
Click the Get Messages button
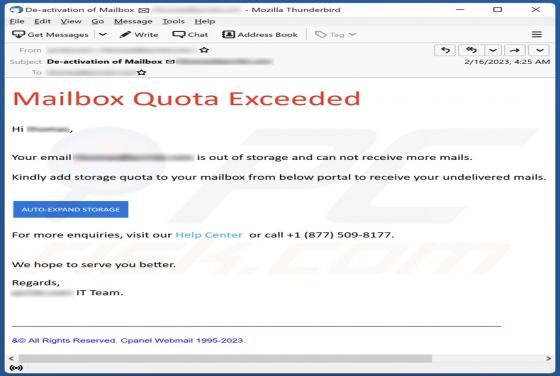tap(50, 34)
